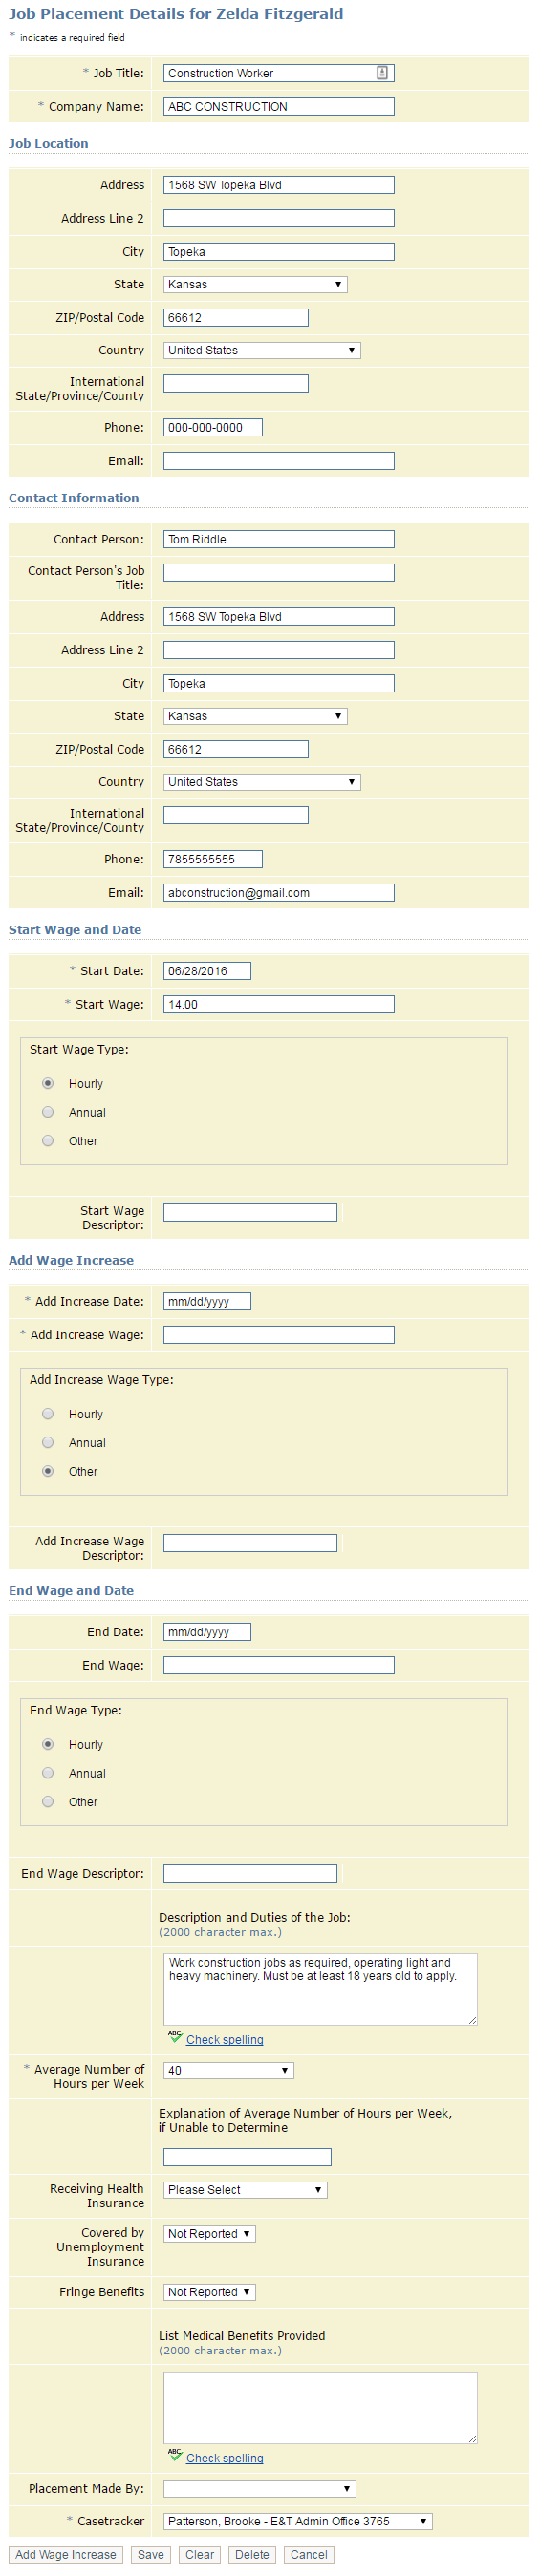Screen dimensions: 540x2576
Task: Select Other for End Wage Type
Action: click(x=48, y=1802)
